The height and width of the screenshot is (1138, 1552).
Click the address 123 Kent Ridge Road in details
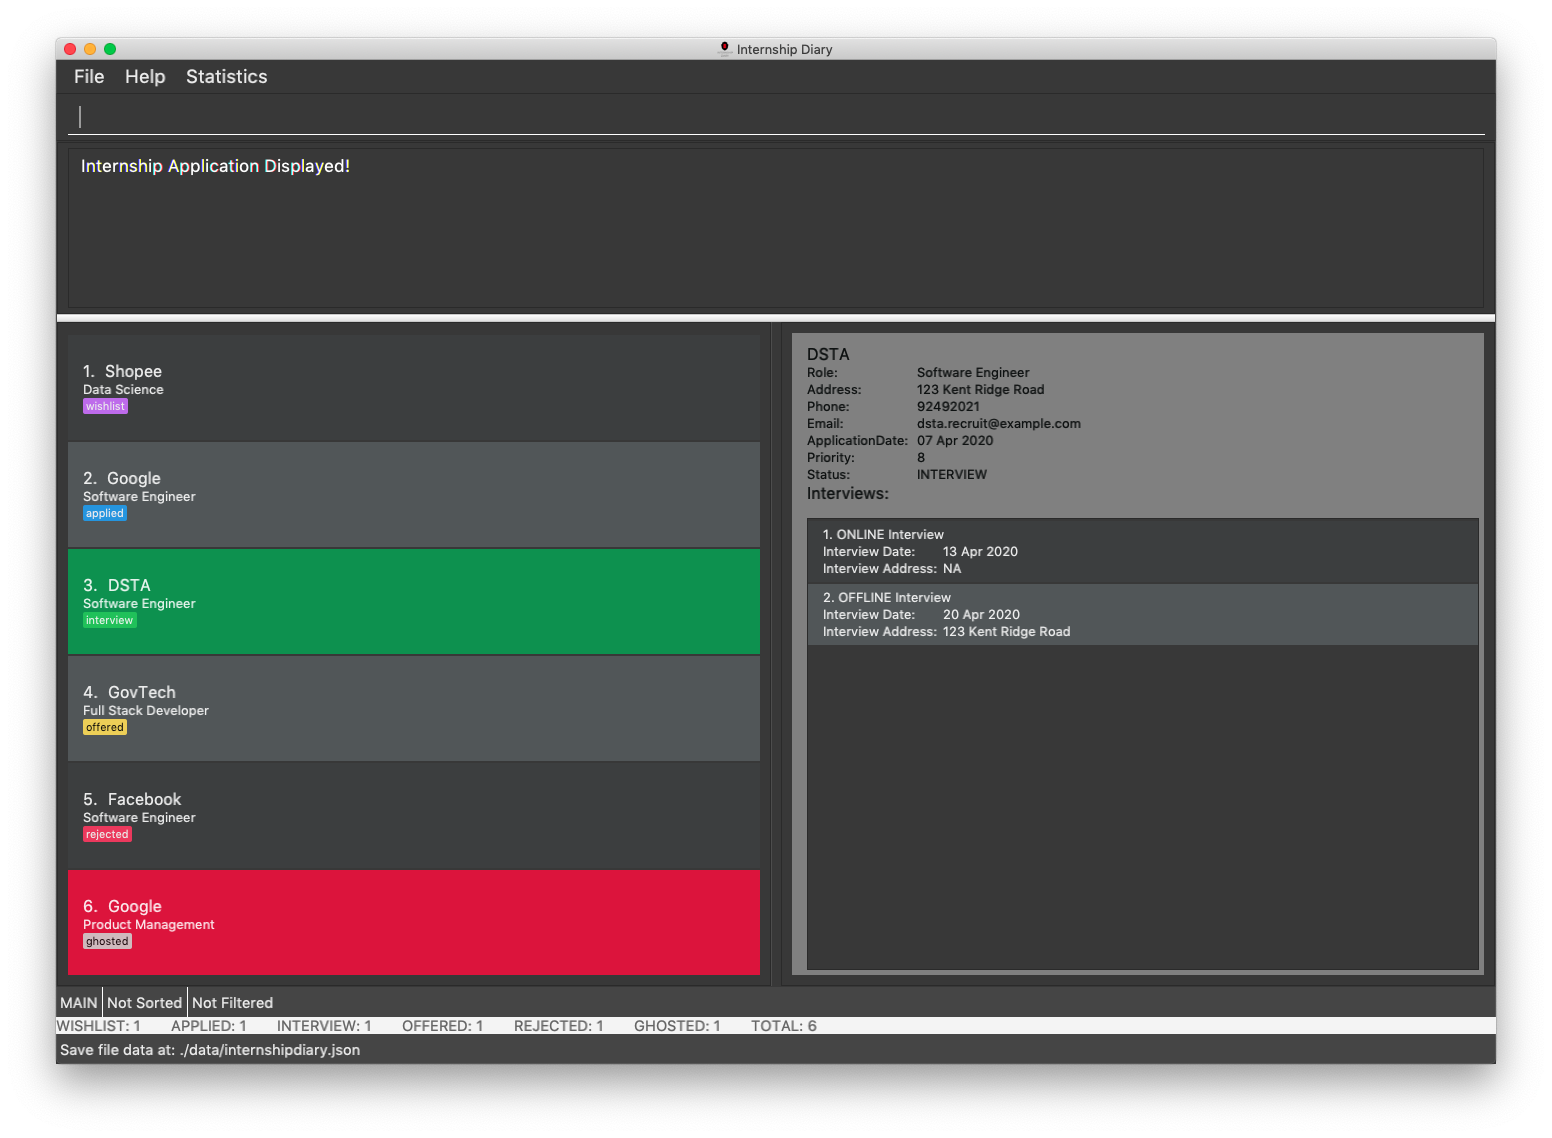point(980,390)
